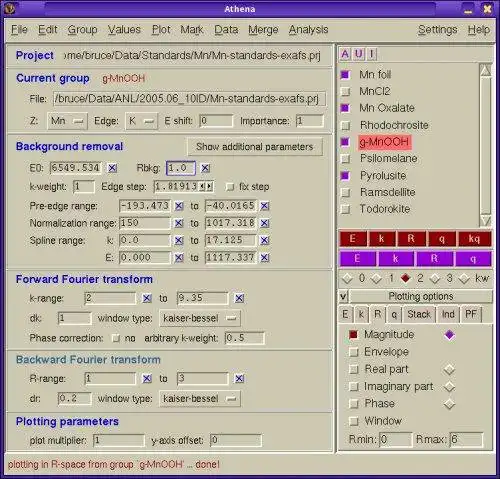Enable the fix step checkbox
This screenshot has height=479, width=500.
pyautogui.click(x=230, y=187)
